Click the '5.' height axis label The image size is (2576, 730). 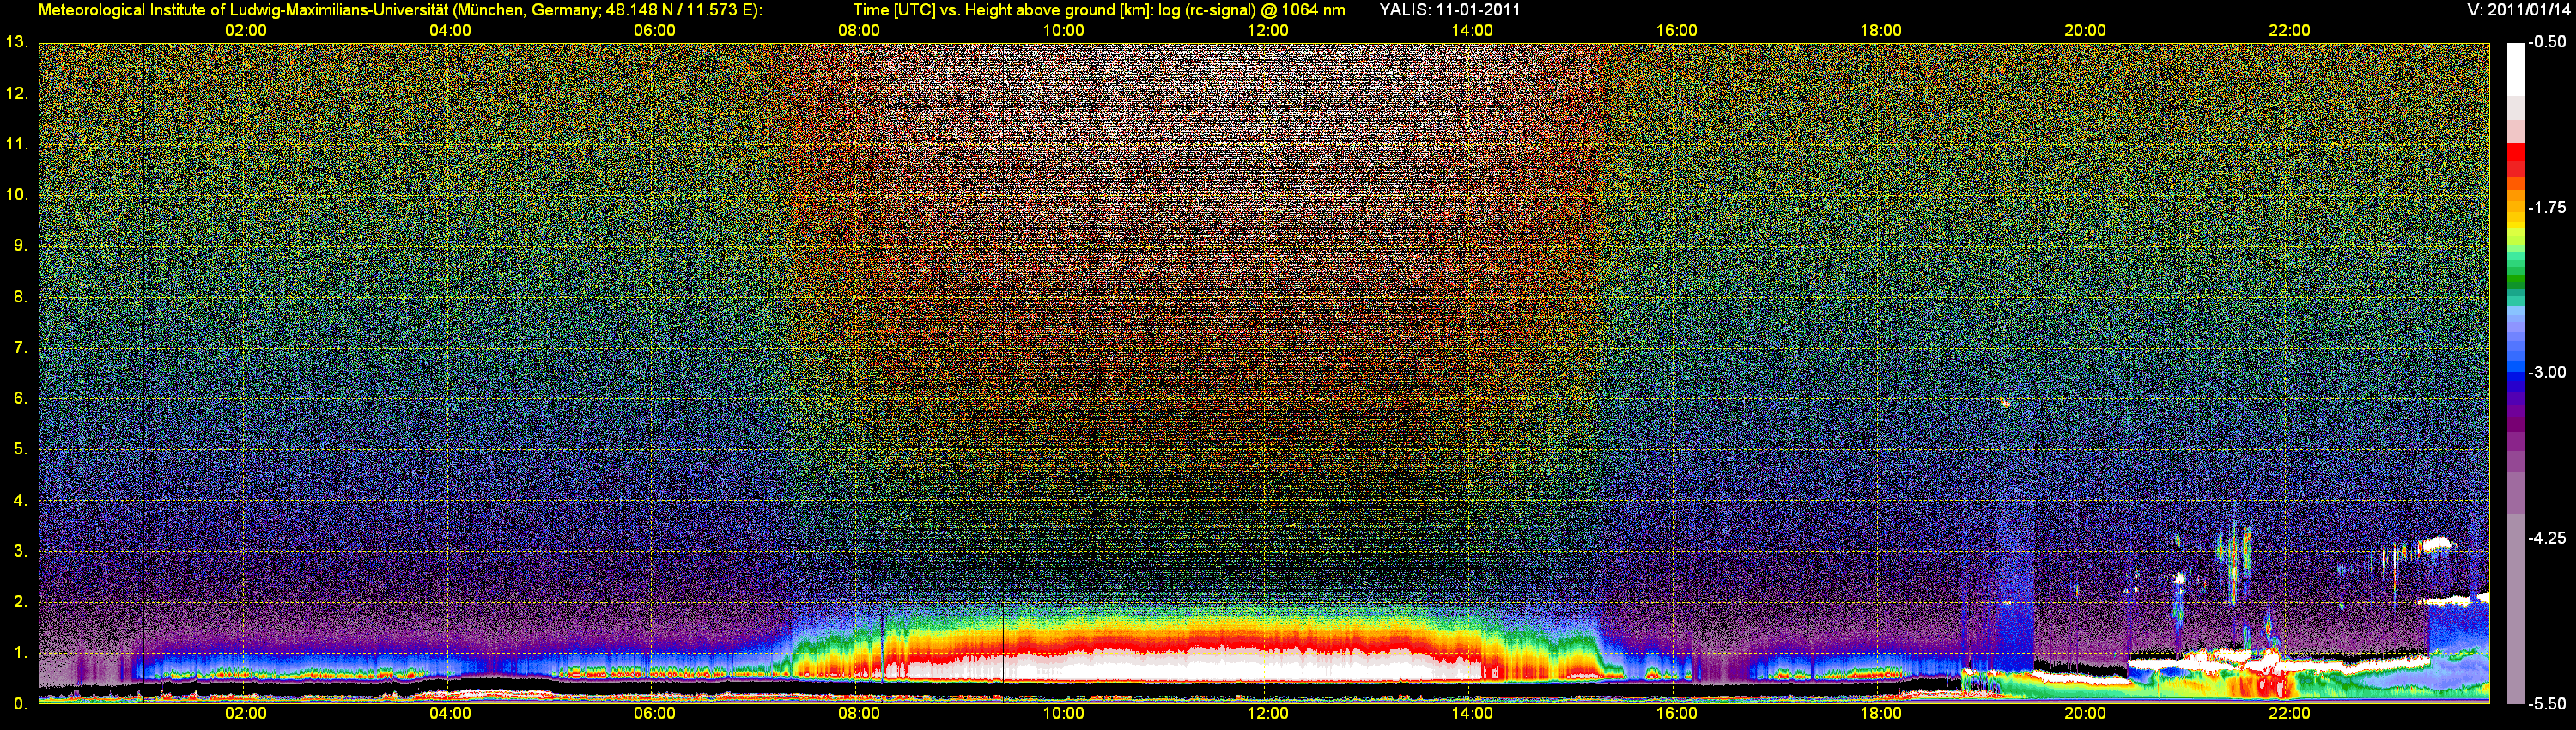pos(20,449)
